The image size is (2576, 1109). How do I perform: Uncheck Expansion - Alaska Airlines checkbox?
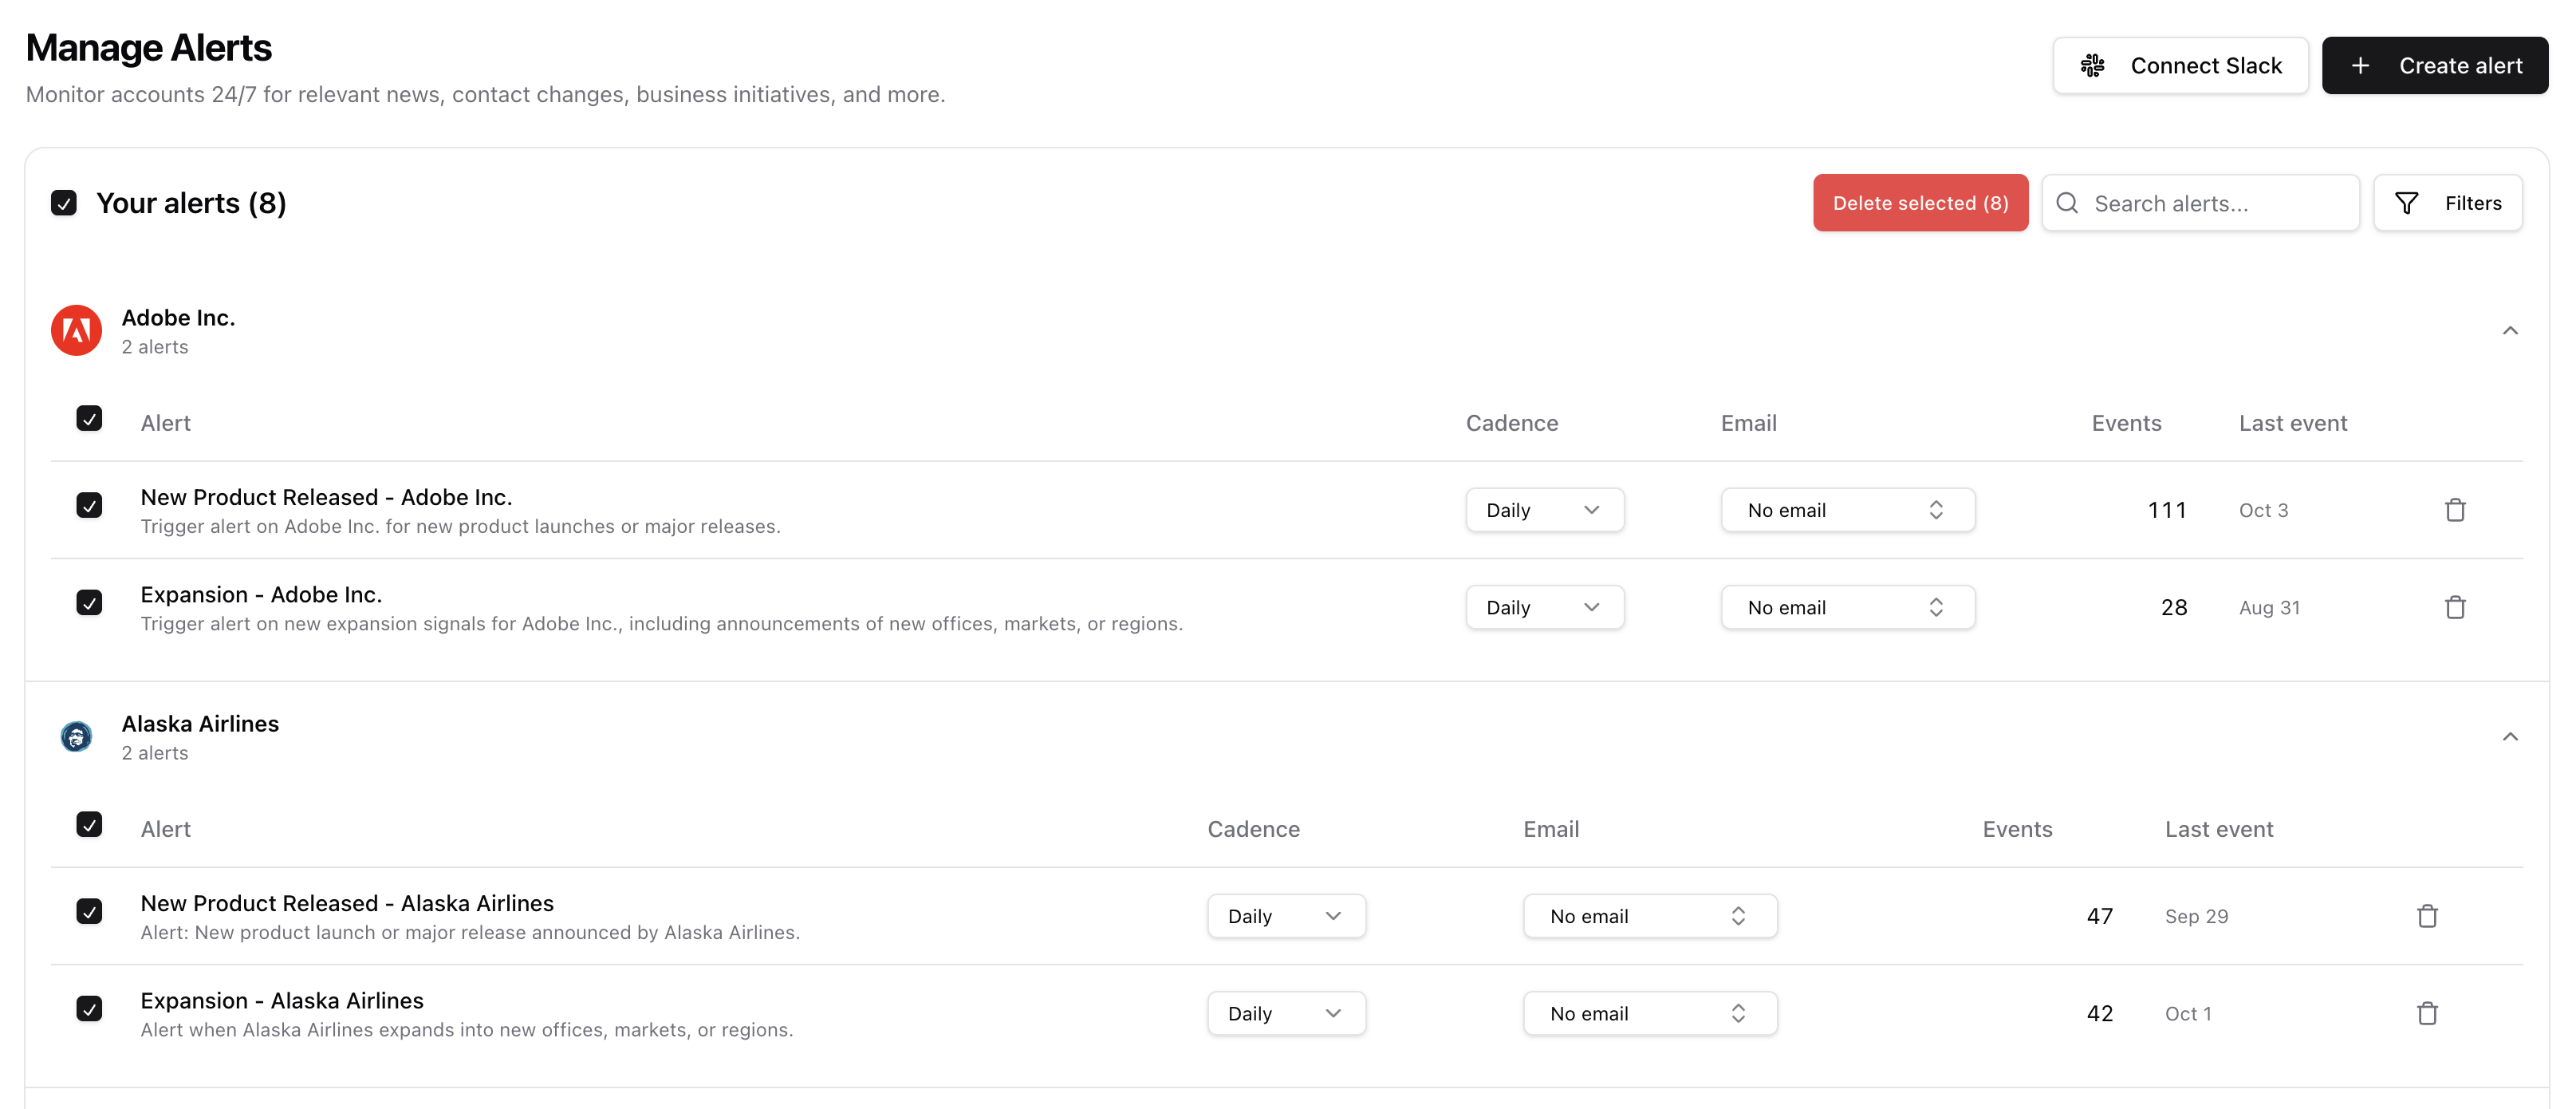click(89, 1008)
